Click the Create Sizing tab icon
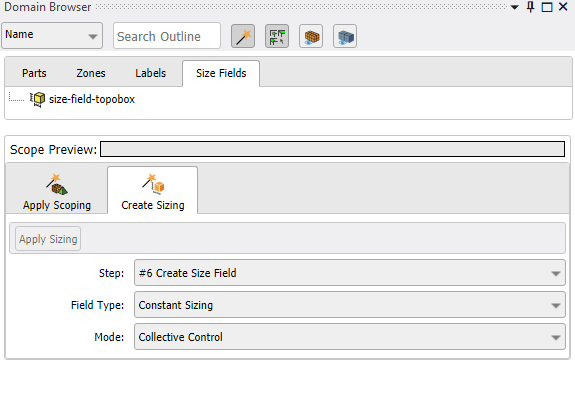Screen dimensions: 575x393 pyautogui.click(x=153, y=184)
